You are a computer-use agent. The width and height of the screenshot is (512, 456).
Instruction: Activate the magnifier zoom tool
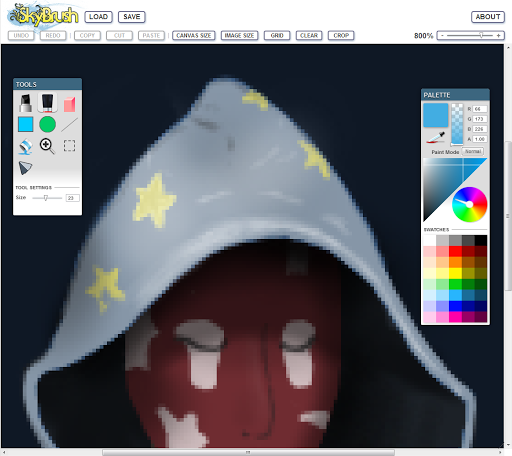click(47, 146)
